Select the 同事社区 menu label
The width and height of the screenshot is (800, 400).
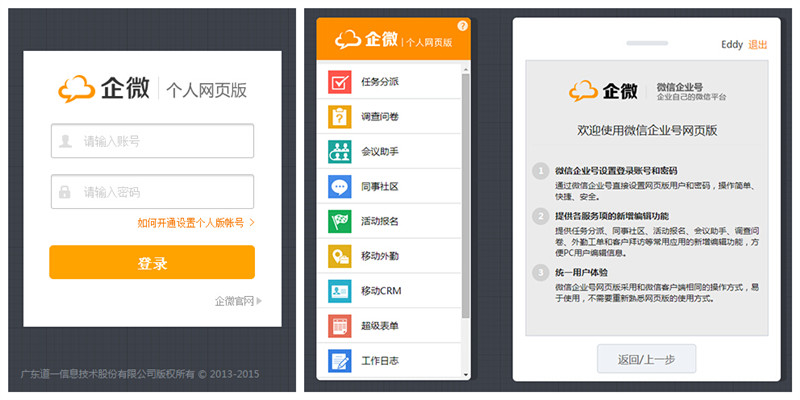(380, 186)
